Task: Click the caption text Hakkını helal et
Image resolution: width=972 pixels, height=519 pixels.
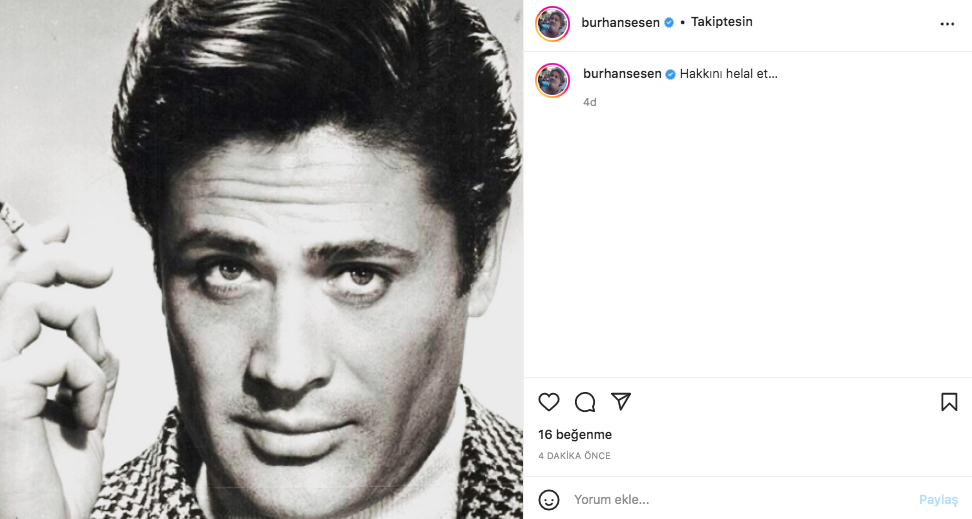Action: point(729,74)
